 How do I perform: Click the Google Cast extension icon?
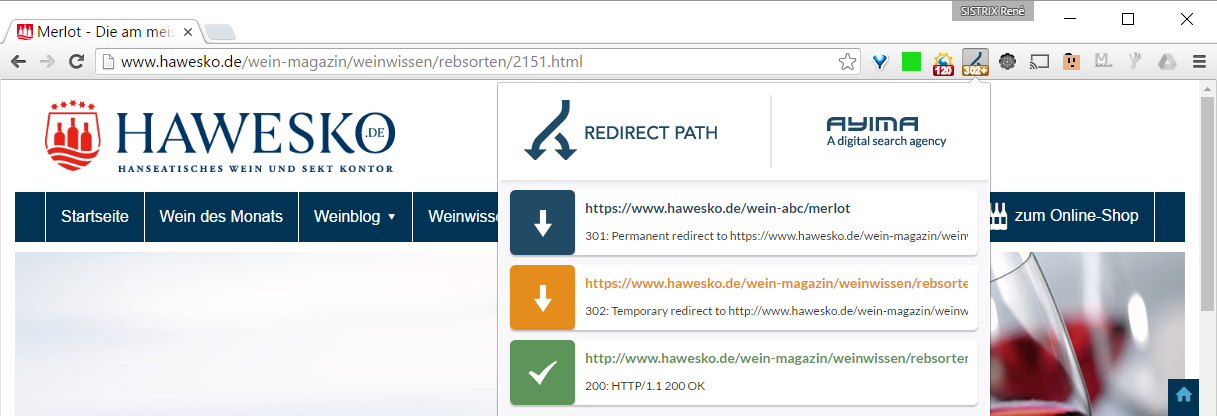coord(1039,62)
